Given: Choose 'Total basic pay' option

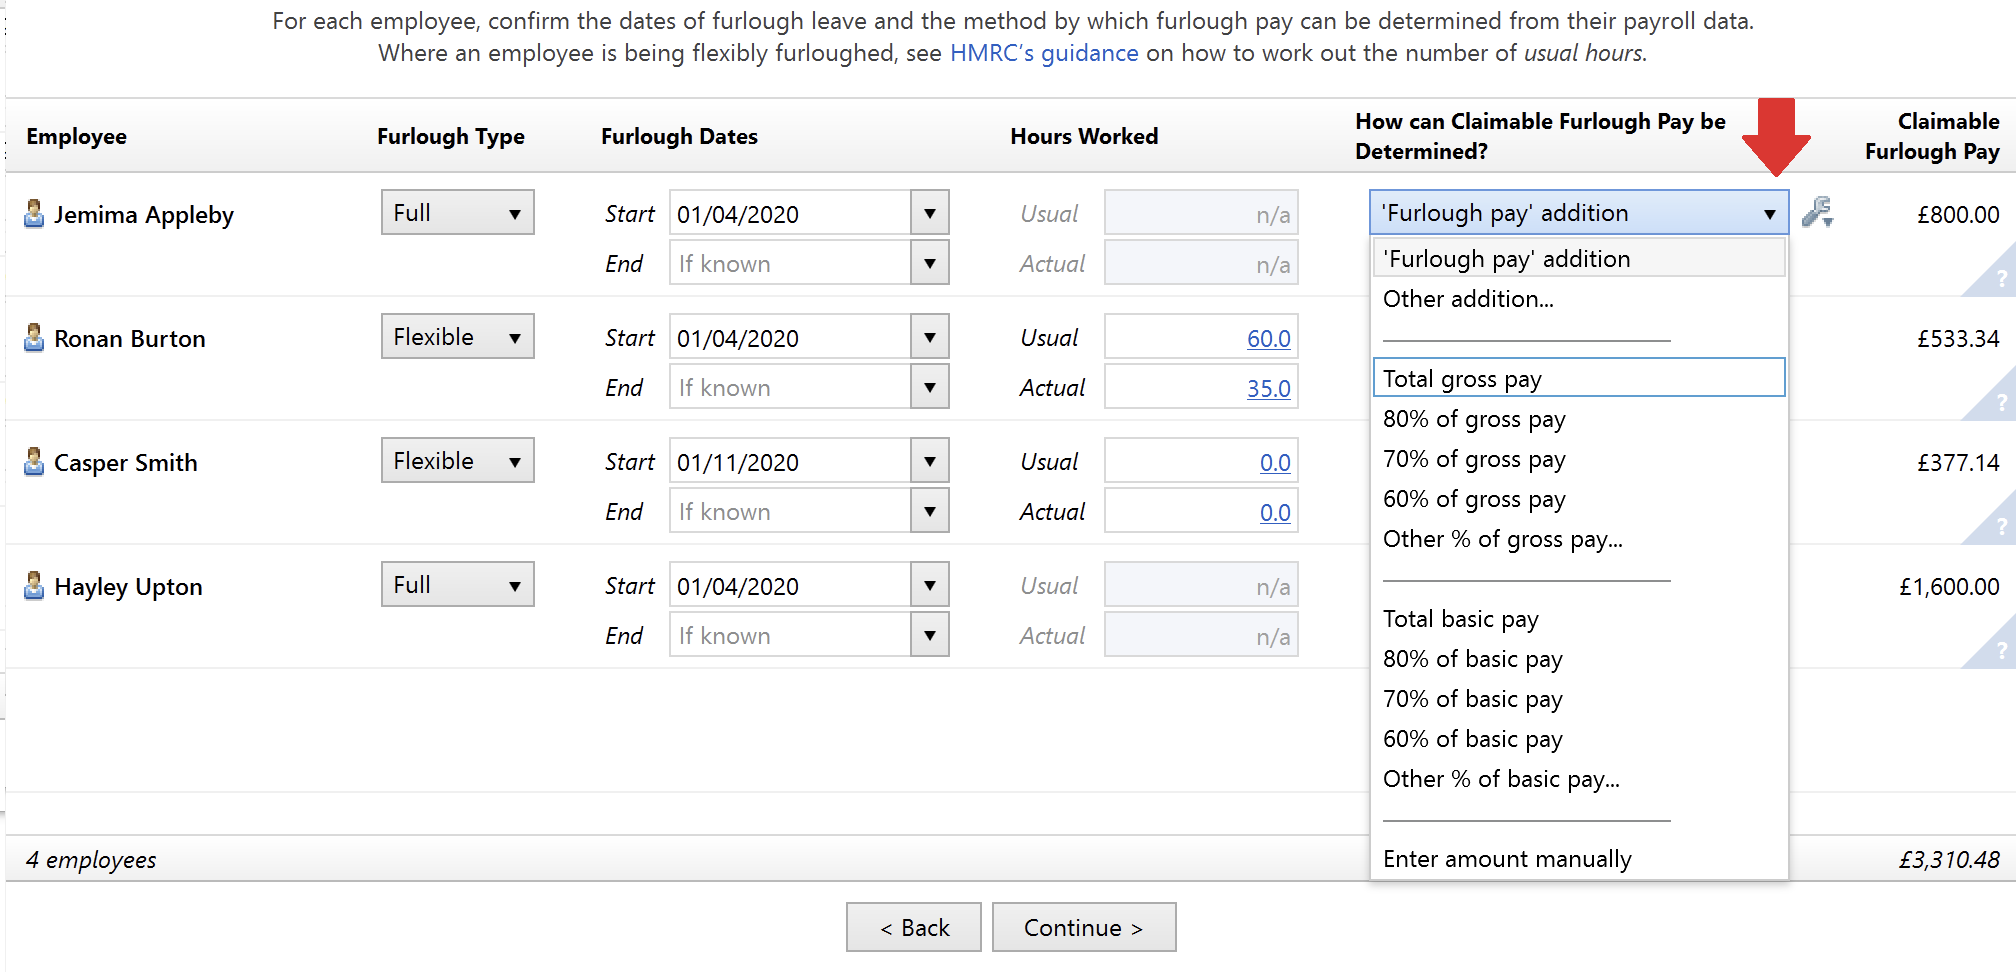Looking at the screenshot, I should coord(1579,618).
